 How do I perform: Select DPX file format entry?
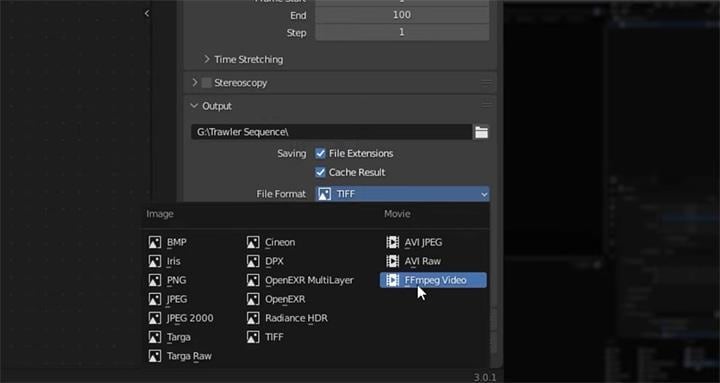click(265, 261)
